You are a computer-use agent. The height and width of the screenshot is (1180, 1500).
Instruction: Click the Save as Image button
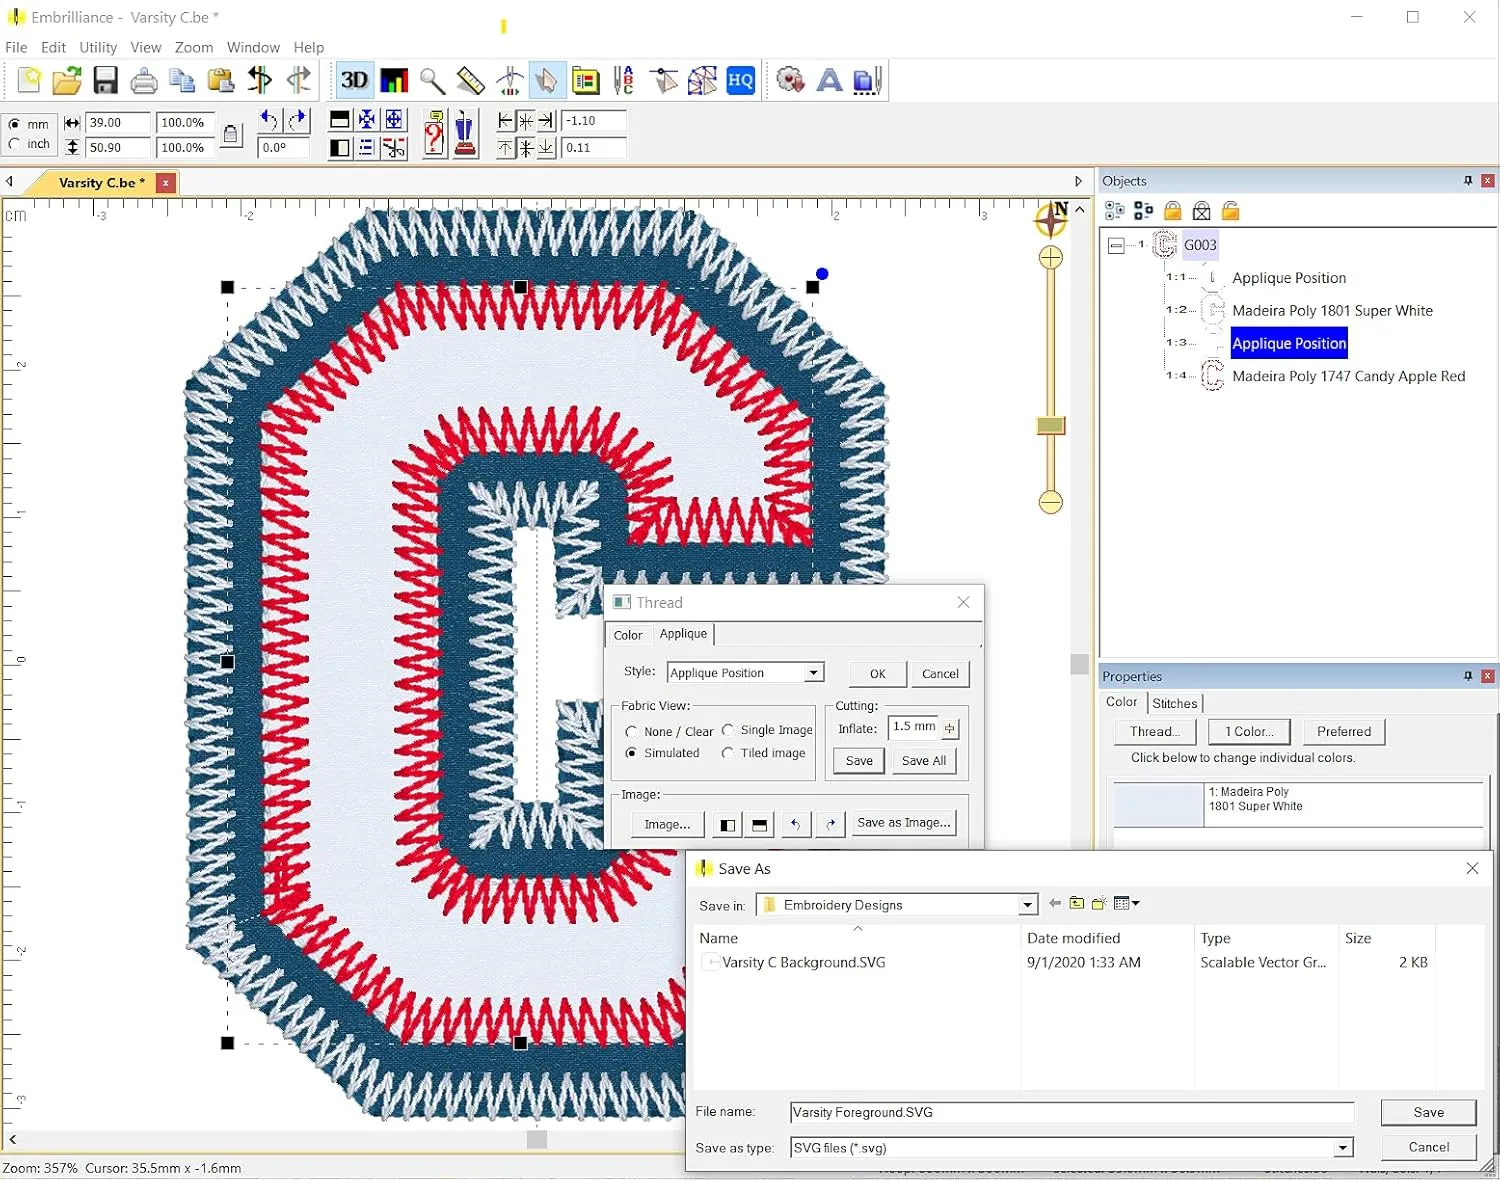pyautogui.click(x=903, y=822)
